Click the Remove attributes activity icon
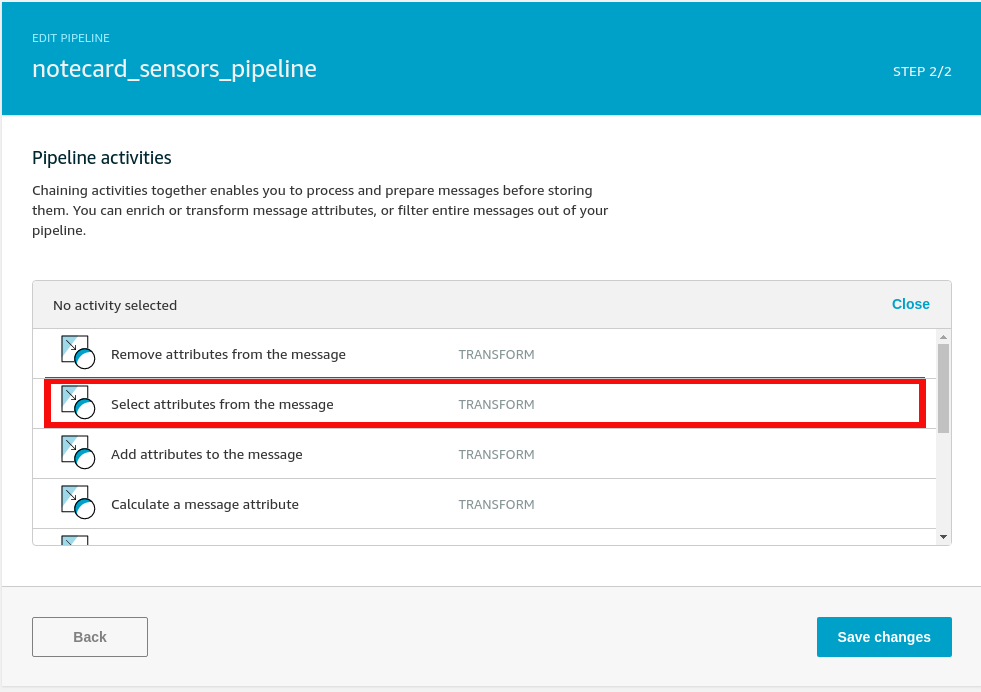 78,353
